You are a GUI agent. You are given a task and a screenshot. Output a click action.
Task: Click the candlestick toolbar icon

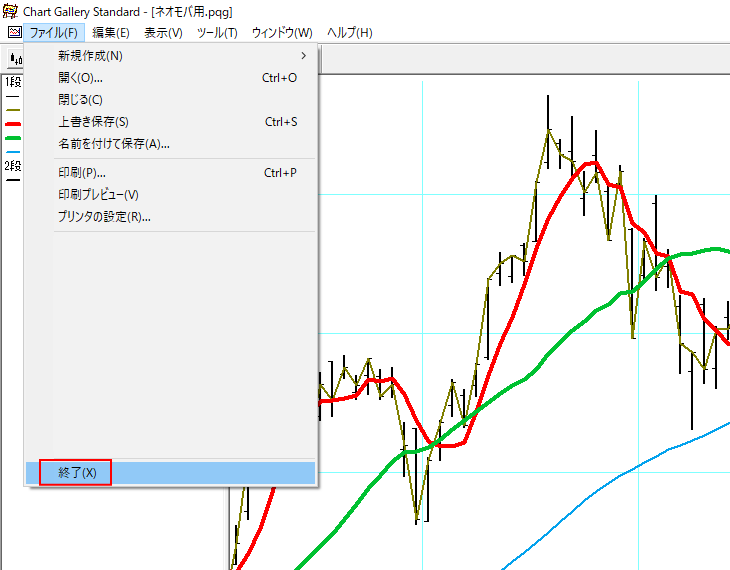tap(15, 59)
